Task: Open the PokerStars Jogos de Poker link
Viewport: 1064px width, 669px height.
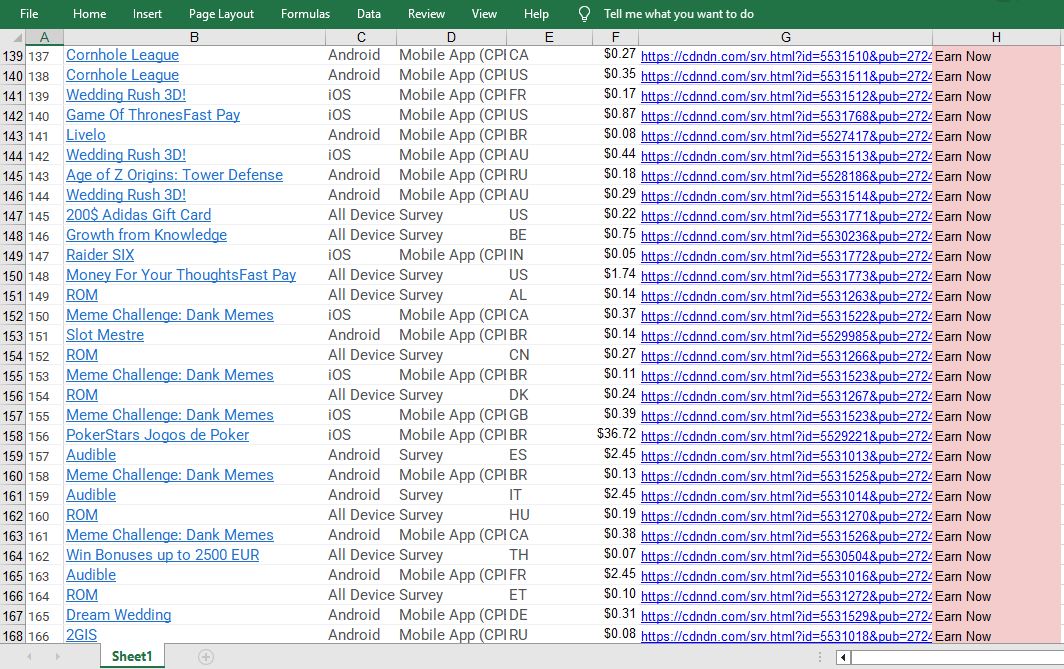Action: [157, 435]
